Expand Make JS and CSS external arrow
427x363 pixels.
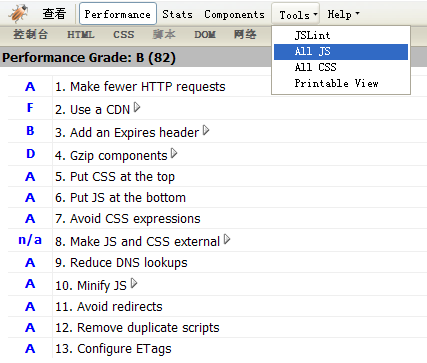click(x=227, y=239)
